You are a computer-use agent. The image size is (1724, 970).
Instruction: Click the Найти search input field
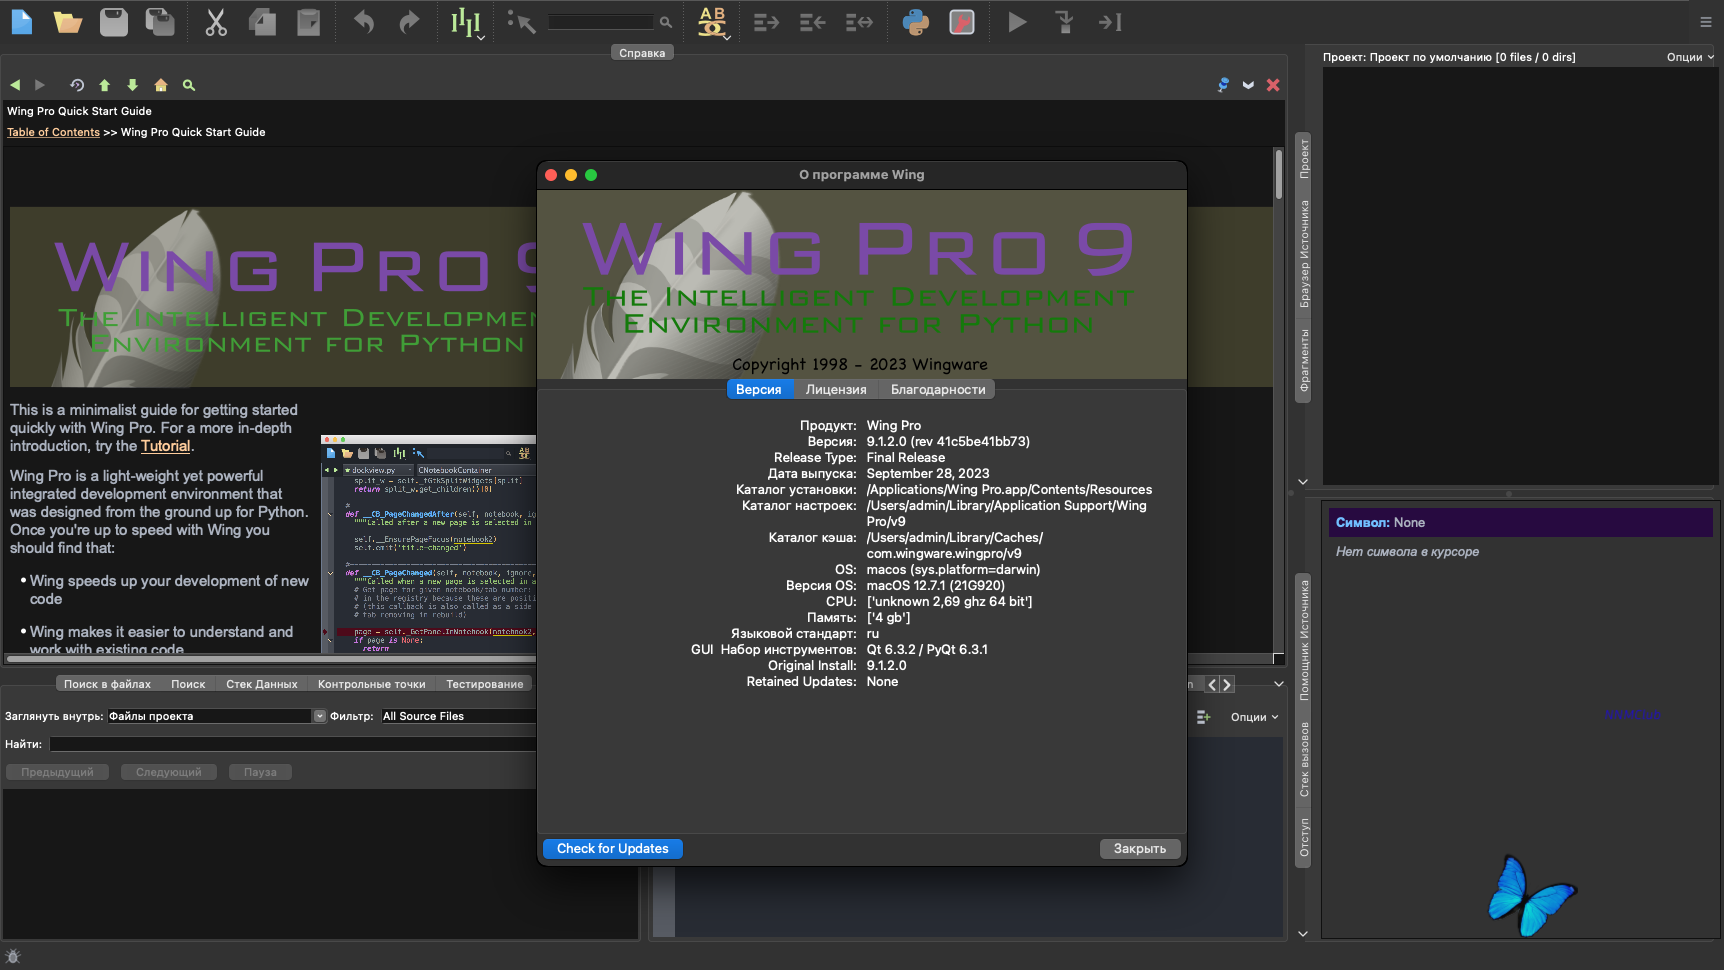tap(294, 744)
